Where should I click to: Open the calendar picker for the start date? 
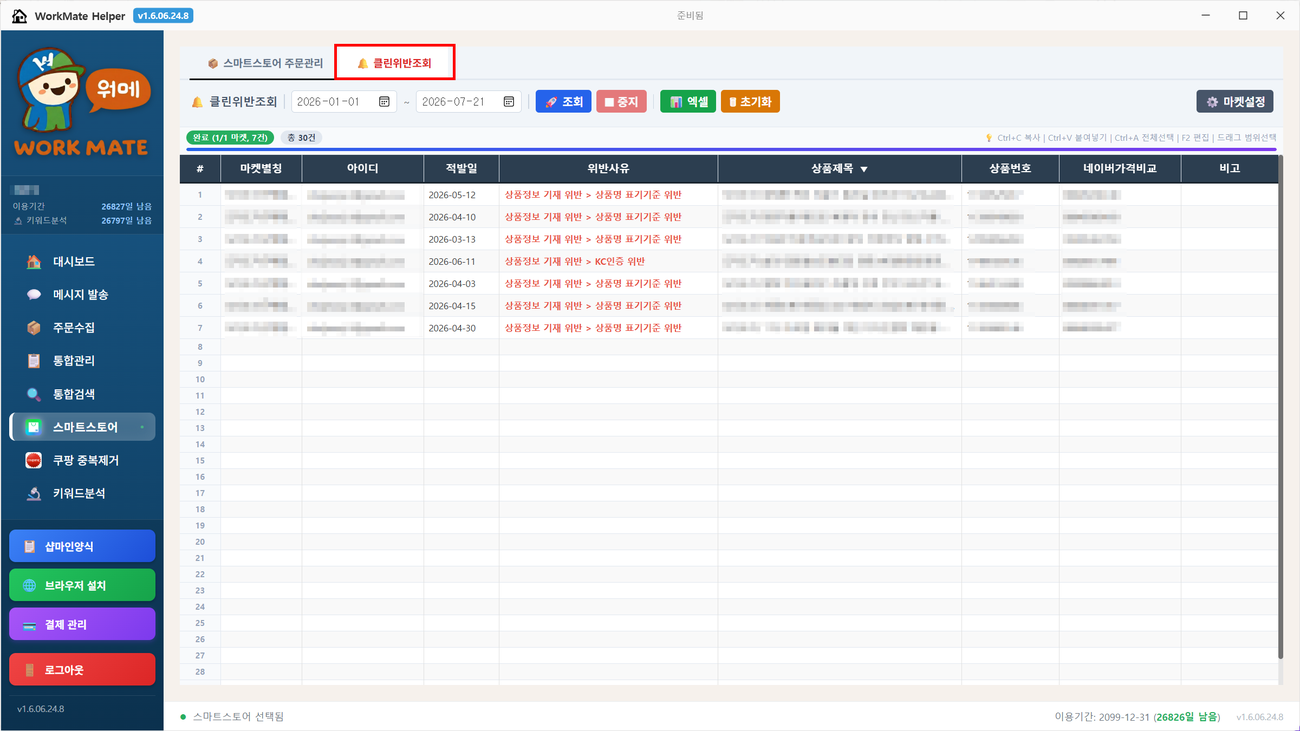pyautogui.click(x=384, y=102)
